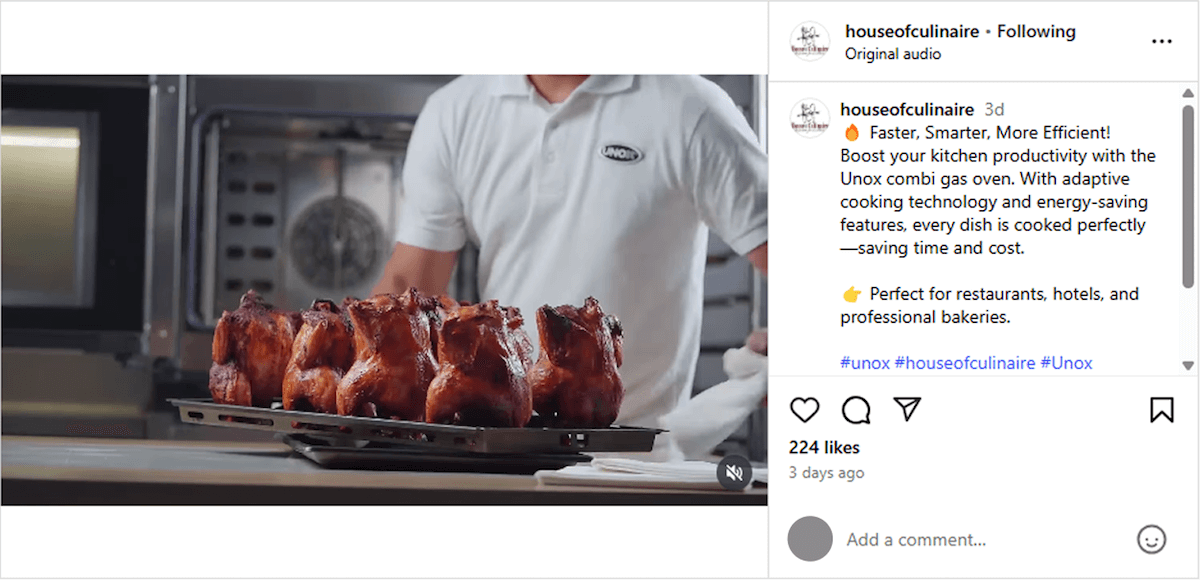Image resolution: width=1200 pixels, height=580 pixels.
Task: Open more options with the three-dot icon
Action: tap(1162, 41)
